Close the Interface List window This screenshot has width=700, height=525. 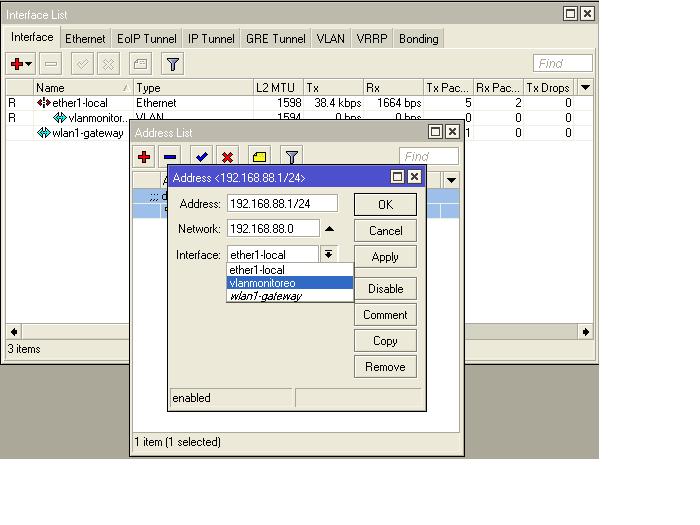588,14
